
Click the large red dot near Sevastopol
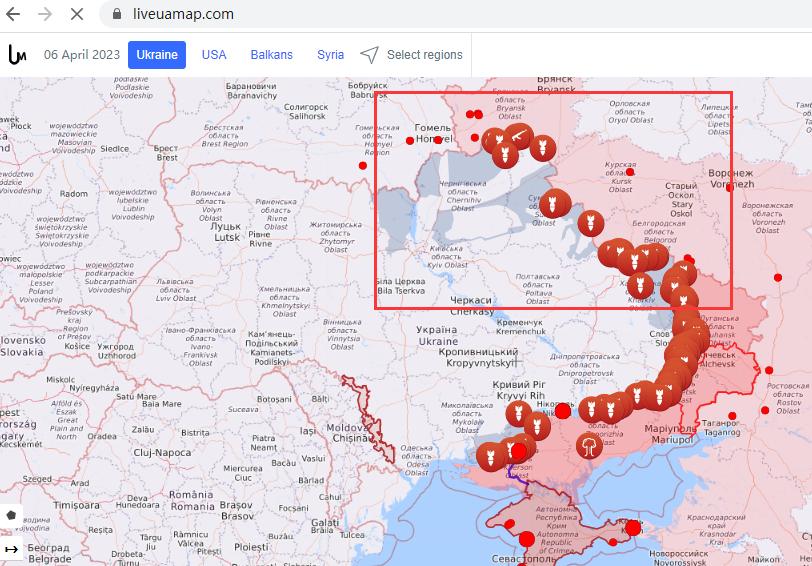[527, 540]
